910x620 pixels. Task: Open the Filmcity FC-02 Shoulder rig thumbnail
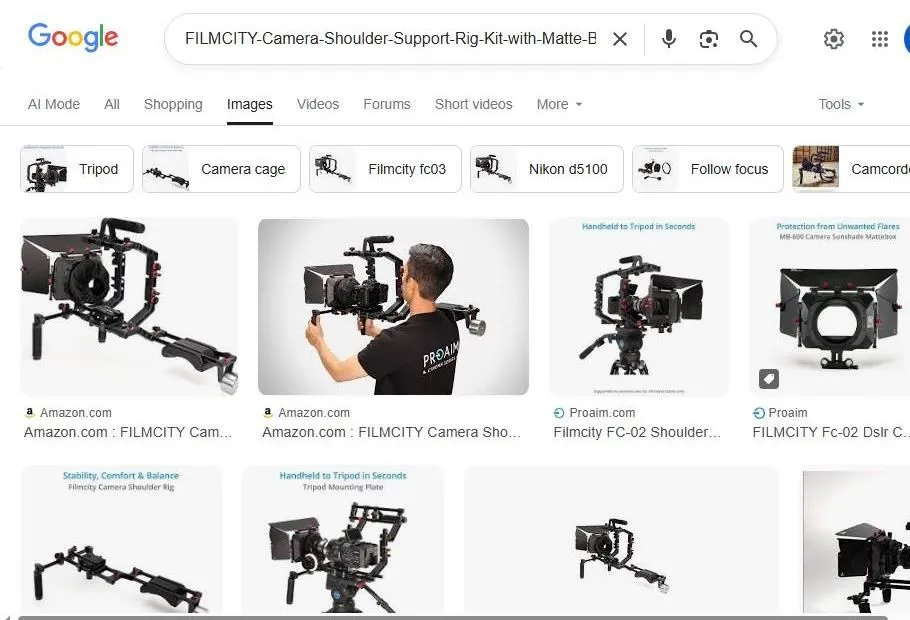point(638,306)
